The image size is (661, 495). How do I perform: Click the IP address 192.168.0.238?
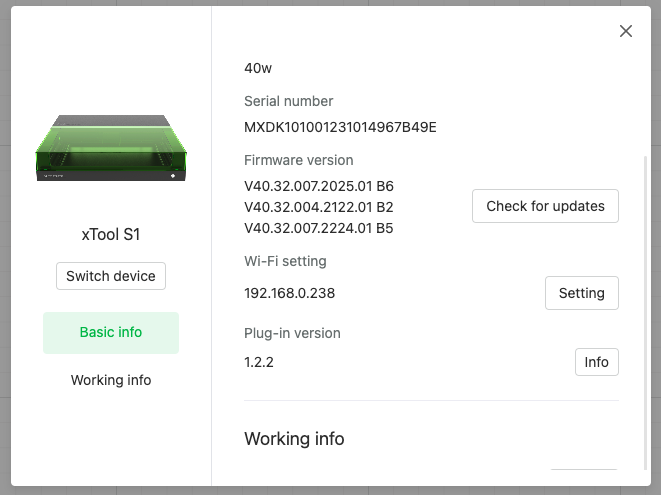pos(289,293)
